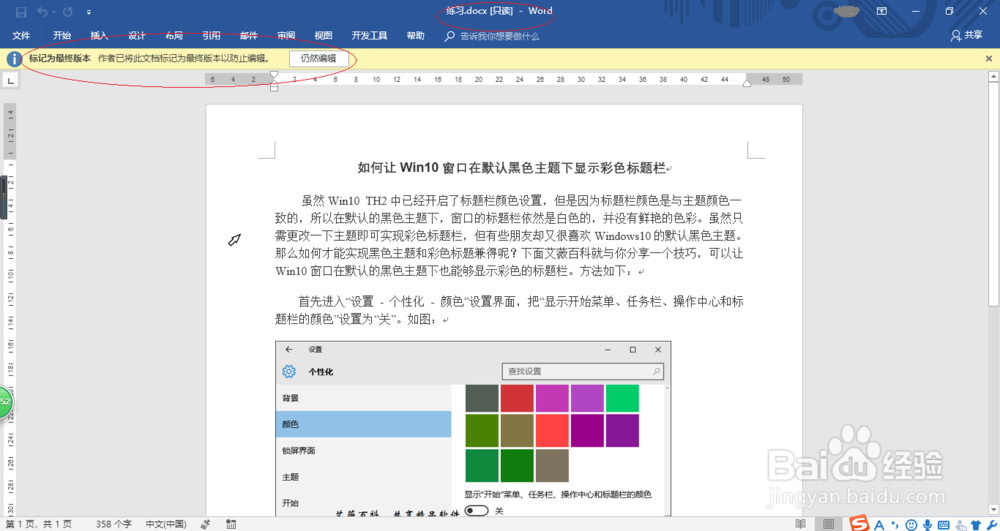Switch to the 邮件 ribbon tab
Image resolution: width=1000 pixels, height=531 pixels.
(x=249, y=36)
